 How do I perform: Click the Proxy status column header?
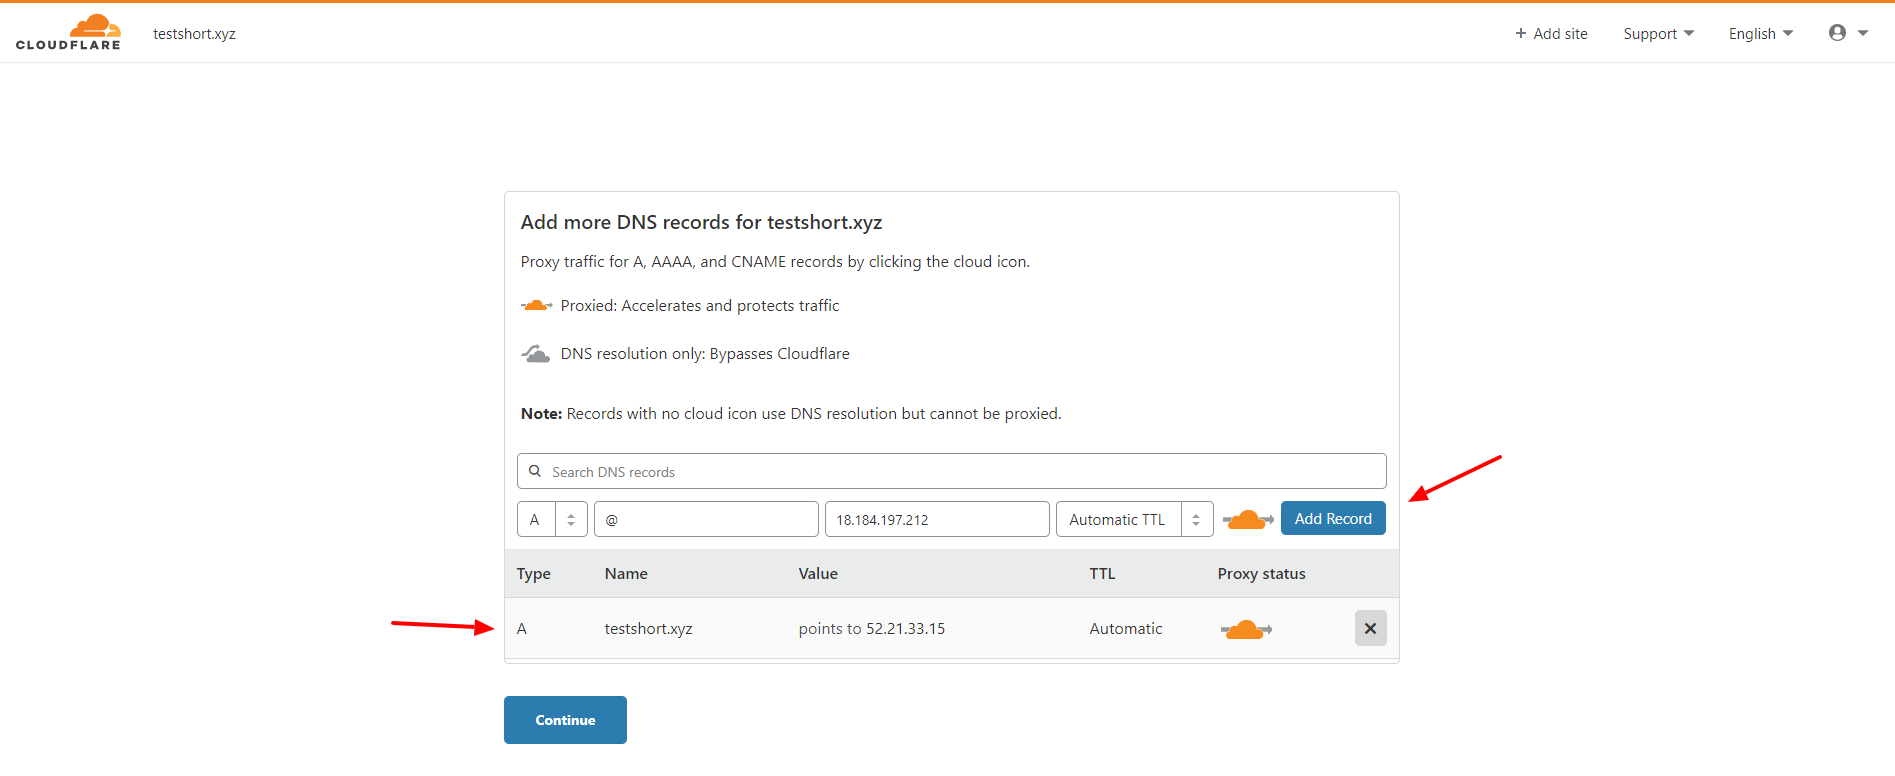1261,574
